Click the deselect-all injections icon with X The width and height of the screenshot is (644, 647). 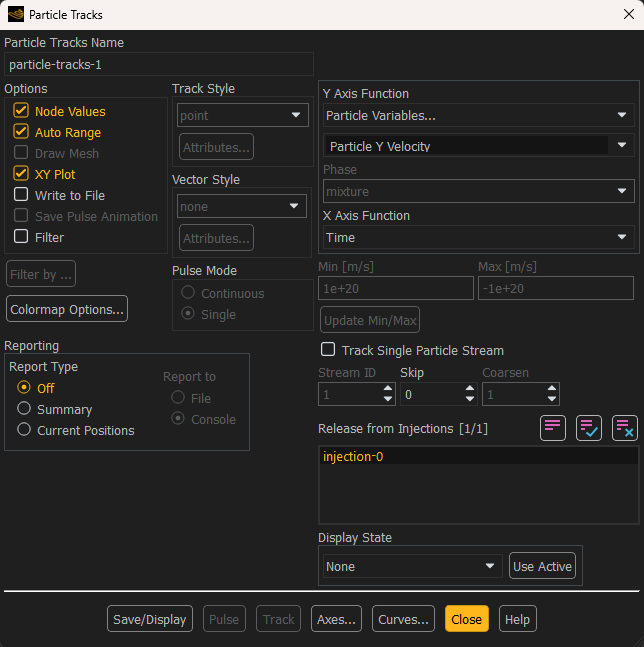tap(624, 428)
